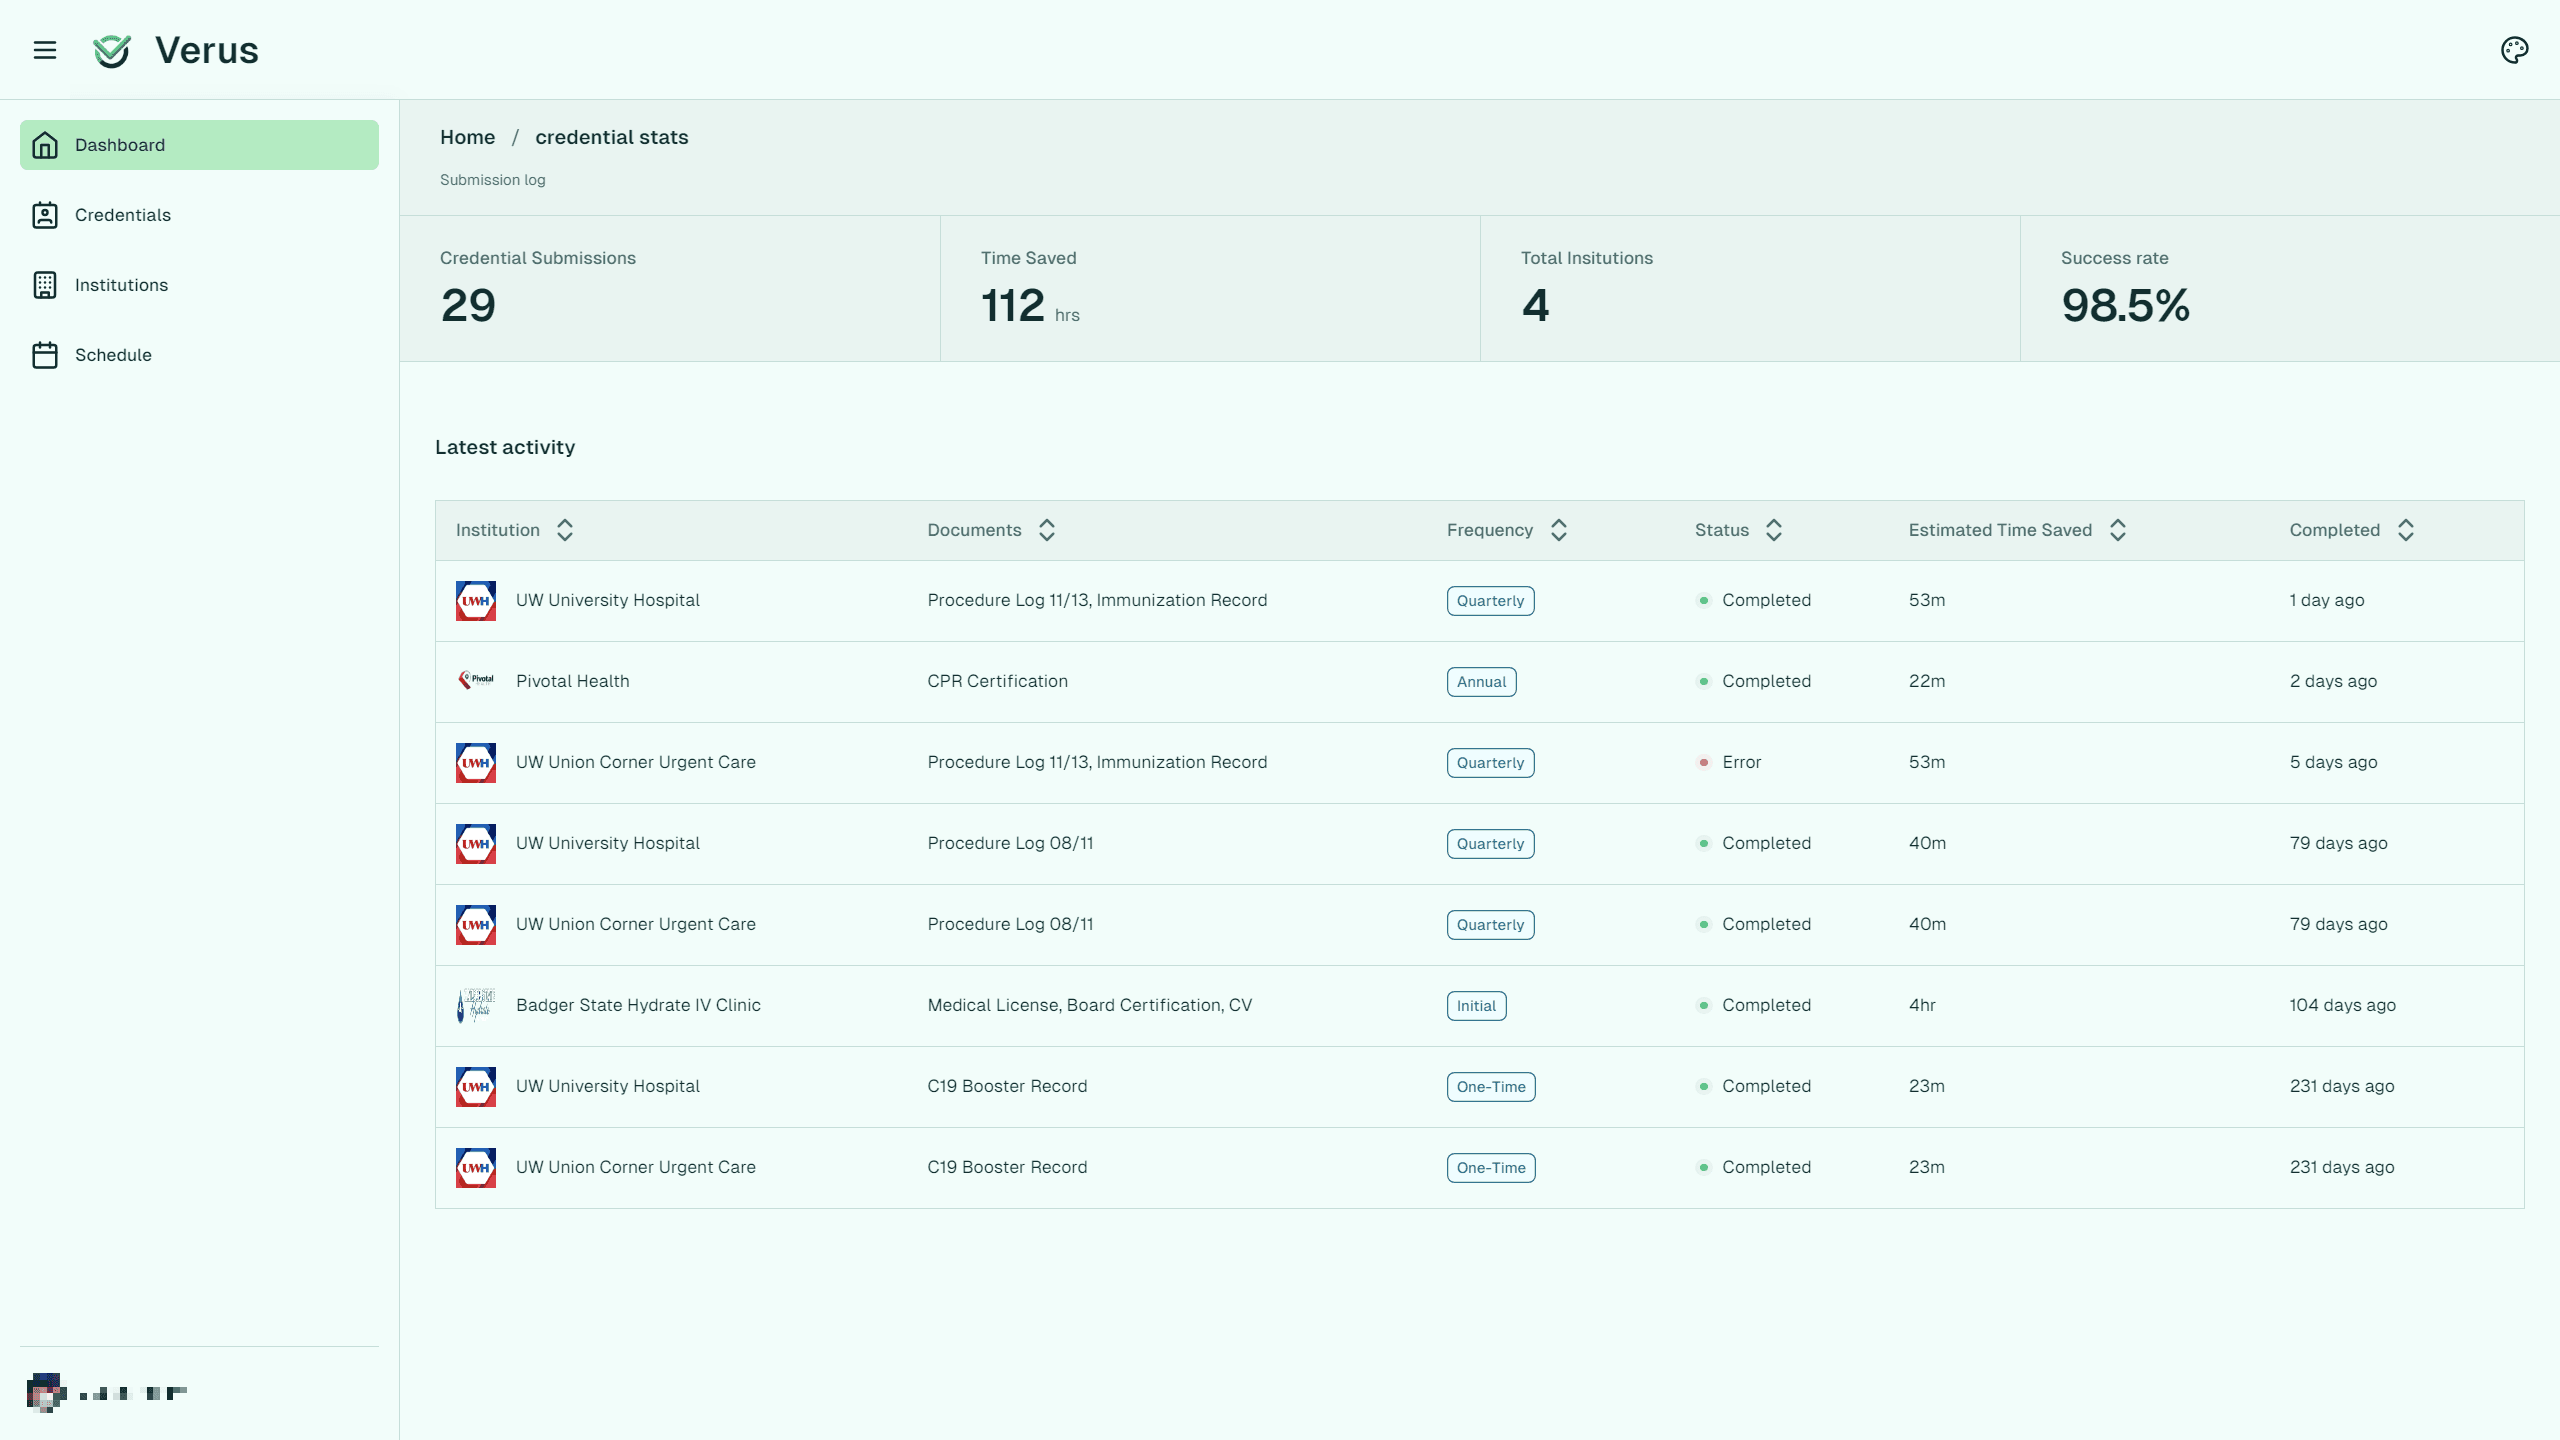Open the Submission log link
The image size is (2560, 1440).
point(492,180)
